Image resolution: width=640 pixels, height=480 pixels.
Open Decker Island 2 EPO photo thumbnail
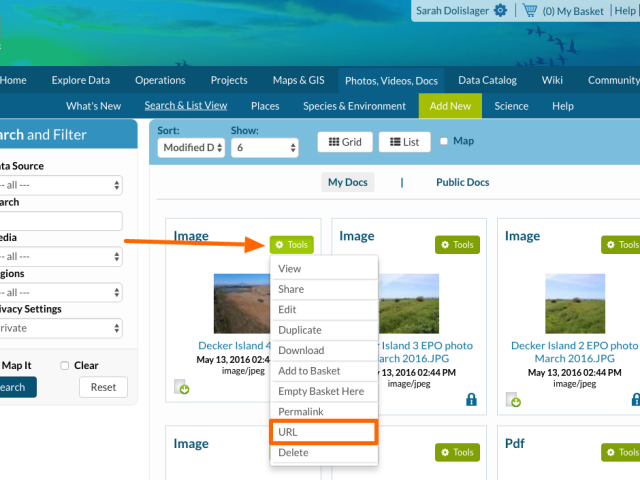tap(575, 304)
